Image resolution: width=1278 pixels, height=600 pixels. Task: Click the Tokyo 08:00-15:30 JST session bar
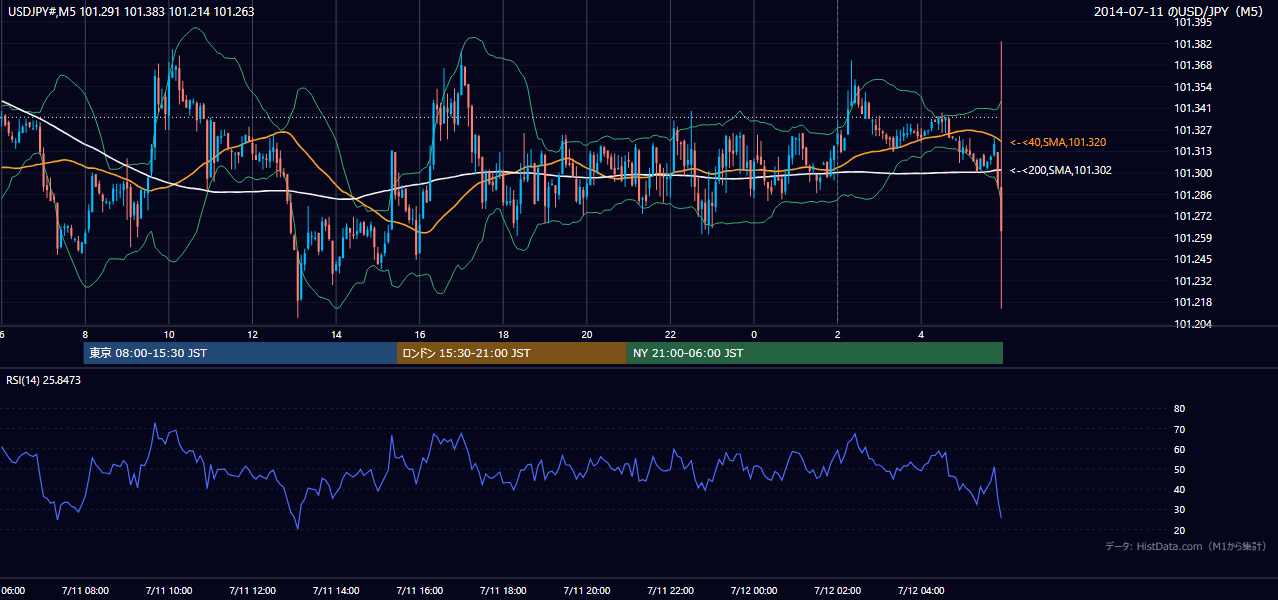pyautogui.click(x=240, y=353)
